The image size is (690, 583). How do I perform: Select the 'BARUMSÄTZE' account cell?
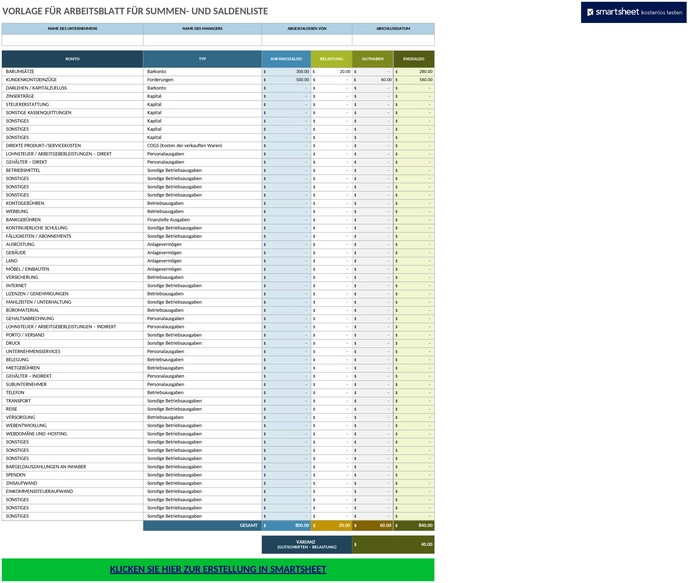tap(72, 71)
